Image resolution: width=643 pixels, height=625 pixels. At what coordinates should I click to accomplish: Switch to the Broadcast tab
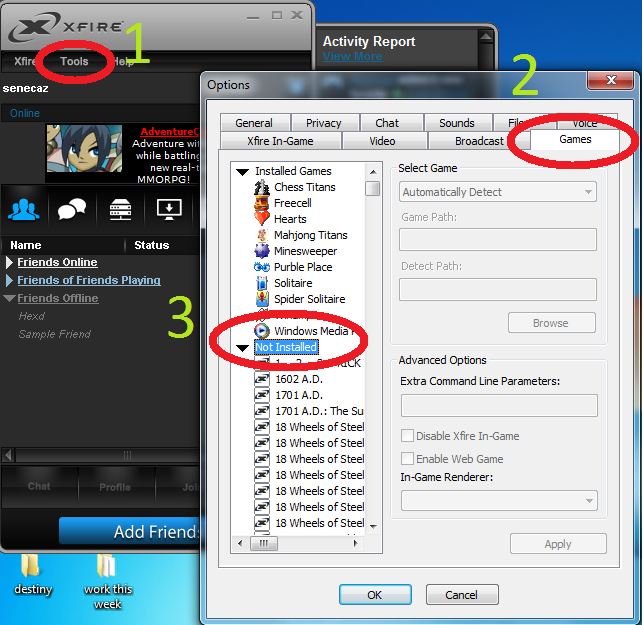(x=479, y=141)
